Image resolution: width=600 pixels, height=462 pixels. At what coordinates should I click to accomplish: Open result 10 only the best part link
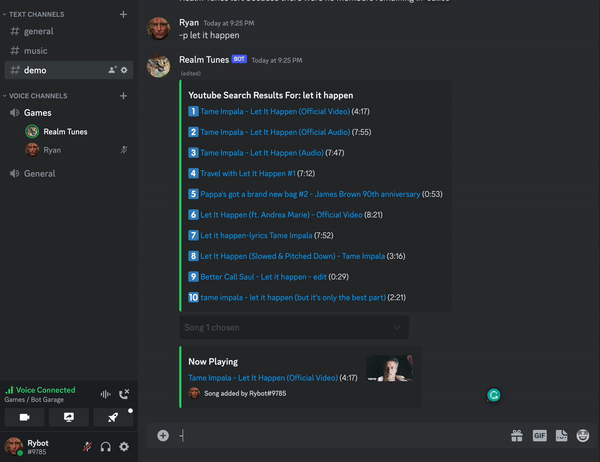click(x=293, y=297)
